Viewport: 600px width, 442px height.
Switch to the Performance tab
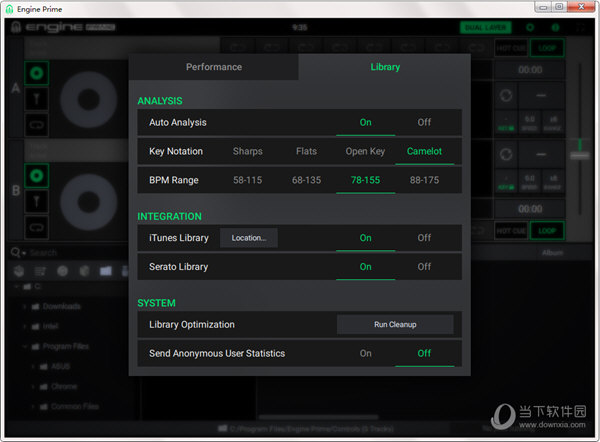[x=214, y=67]
